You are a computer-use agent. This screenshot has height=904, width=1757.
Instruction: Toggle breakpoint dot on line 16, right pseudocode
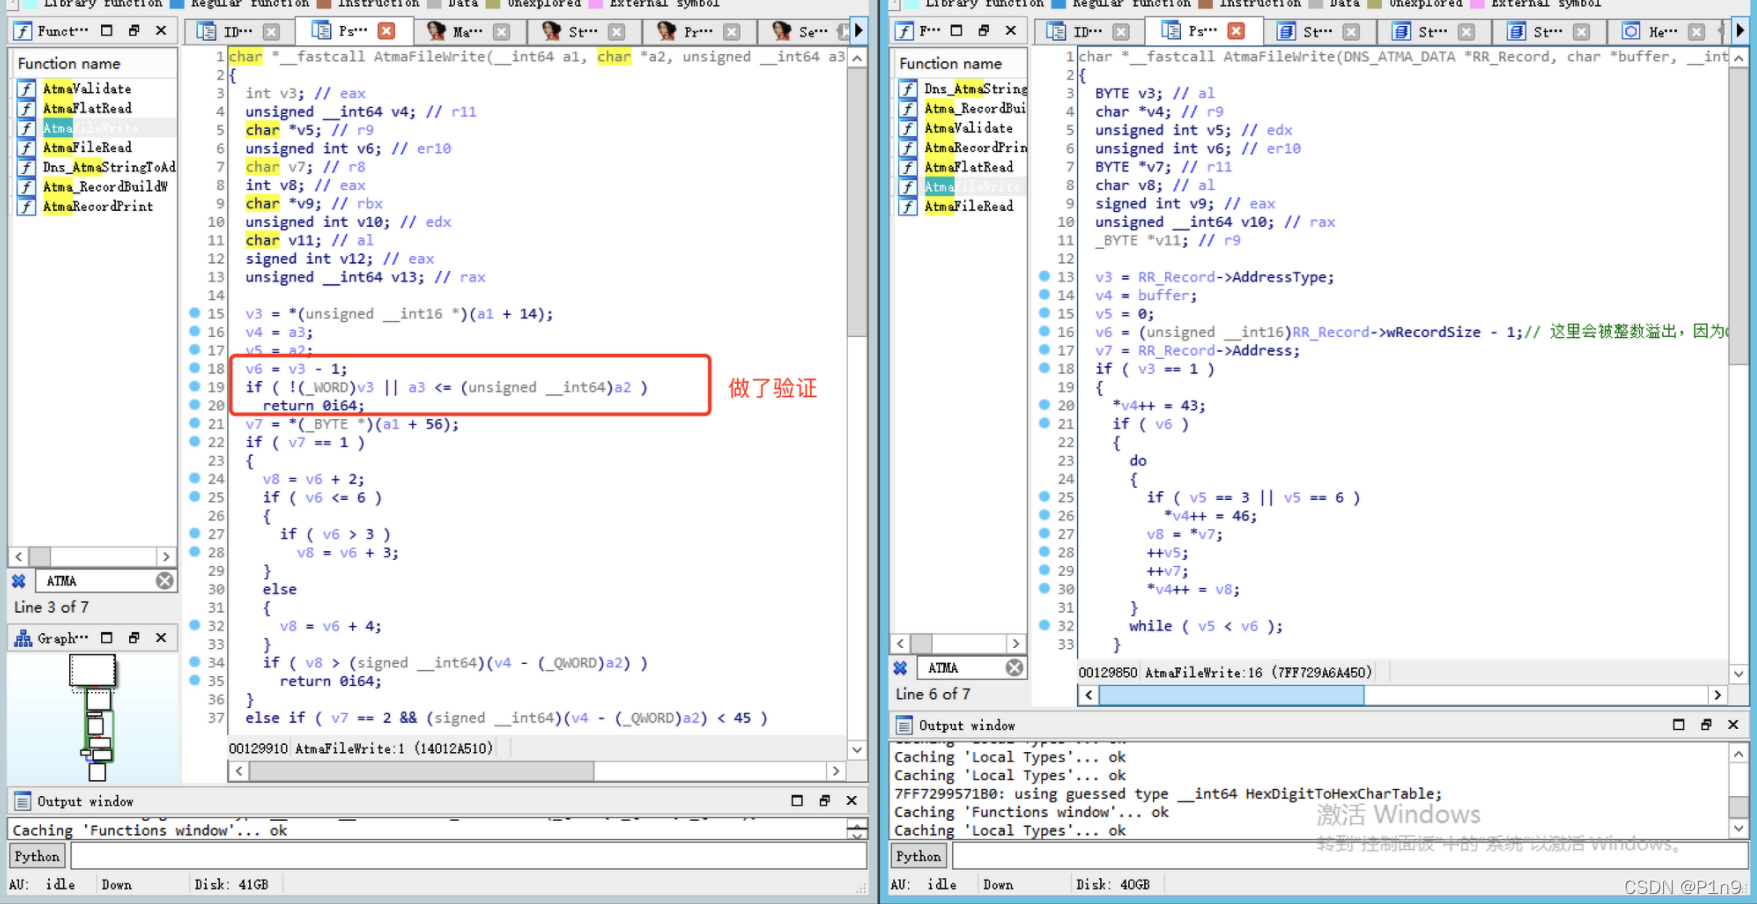1044,331
